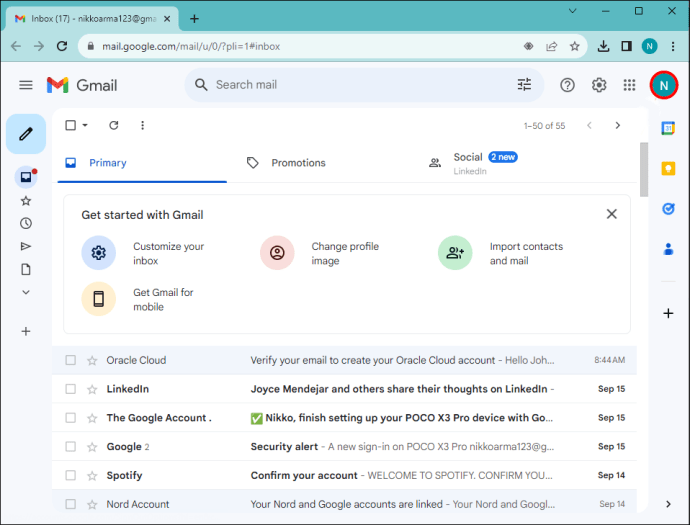Click the mail list vertical scrollbar
This screenshot has height=525, width=690.
tap(644, 170)
